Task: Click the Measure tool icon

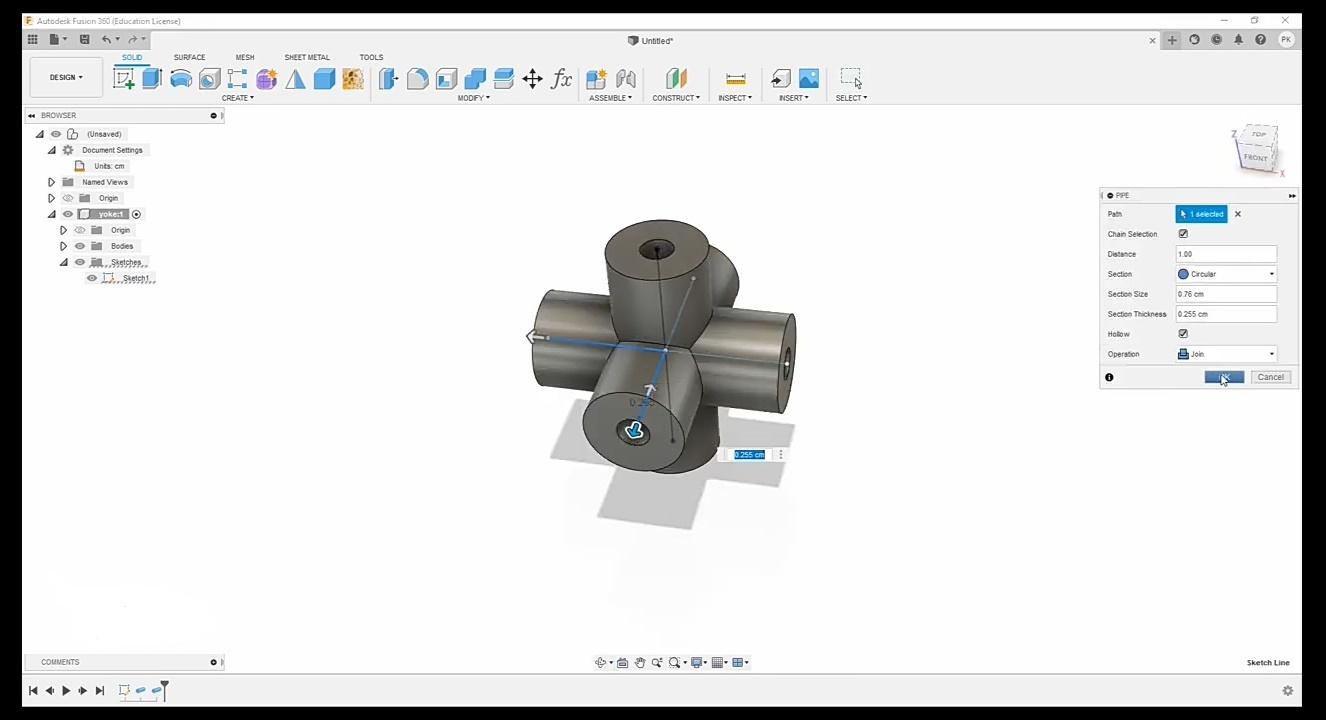Action: 735,79
